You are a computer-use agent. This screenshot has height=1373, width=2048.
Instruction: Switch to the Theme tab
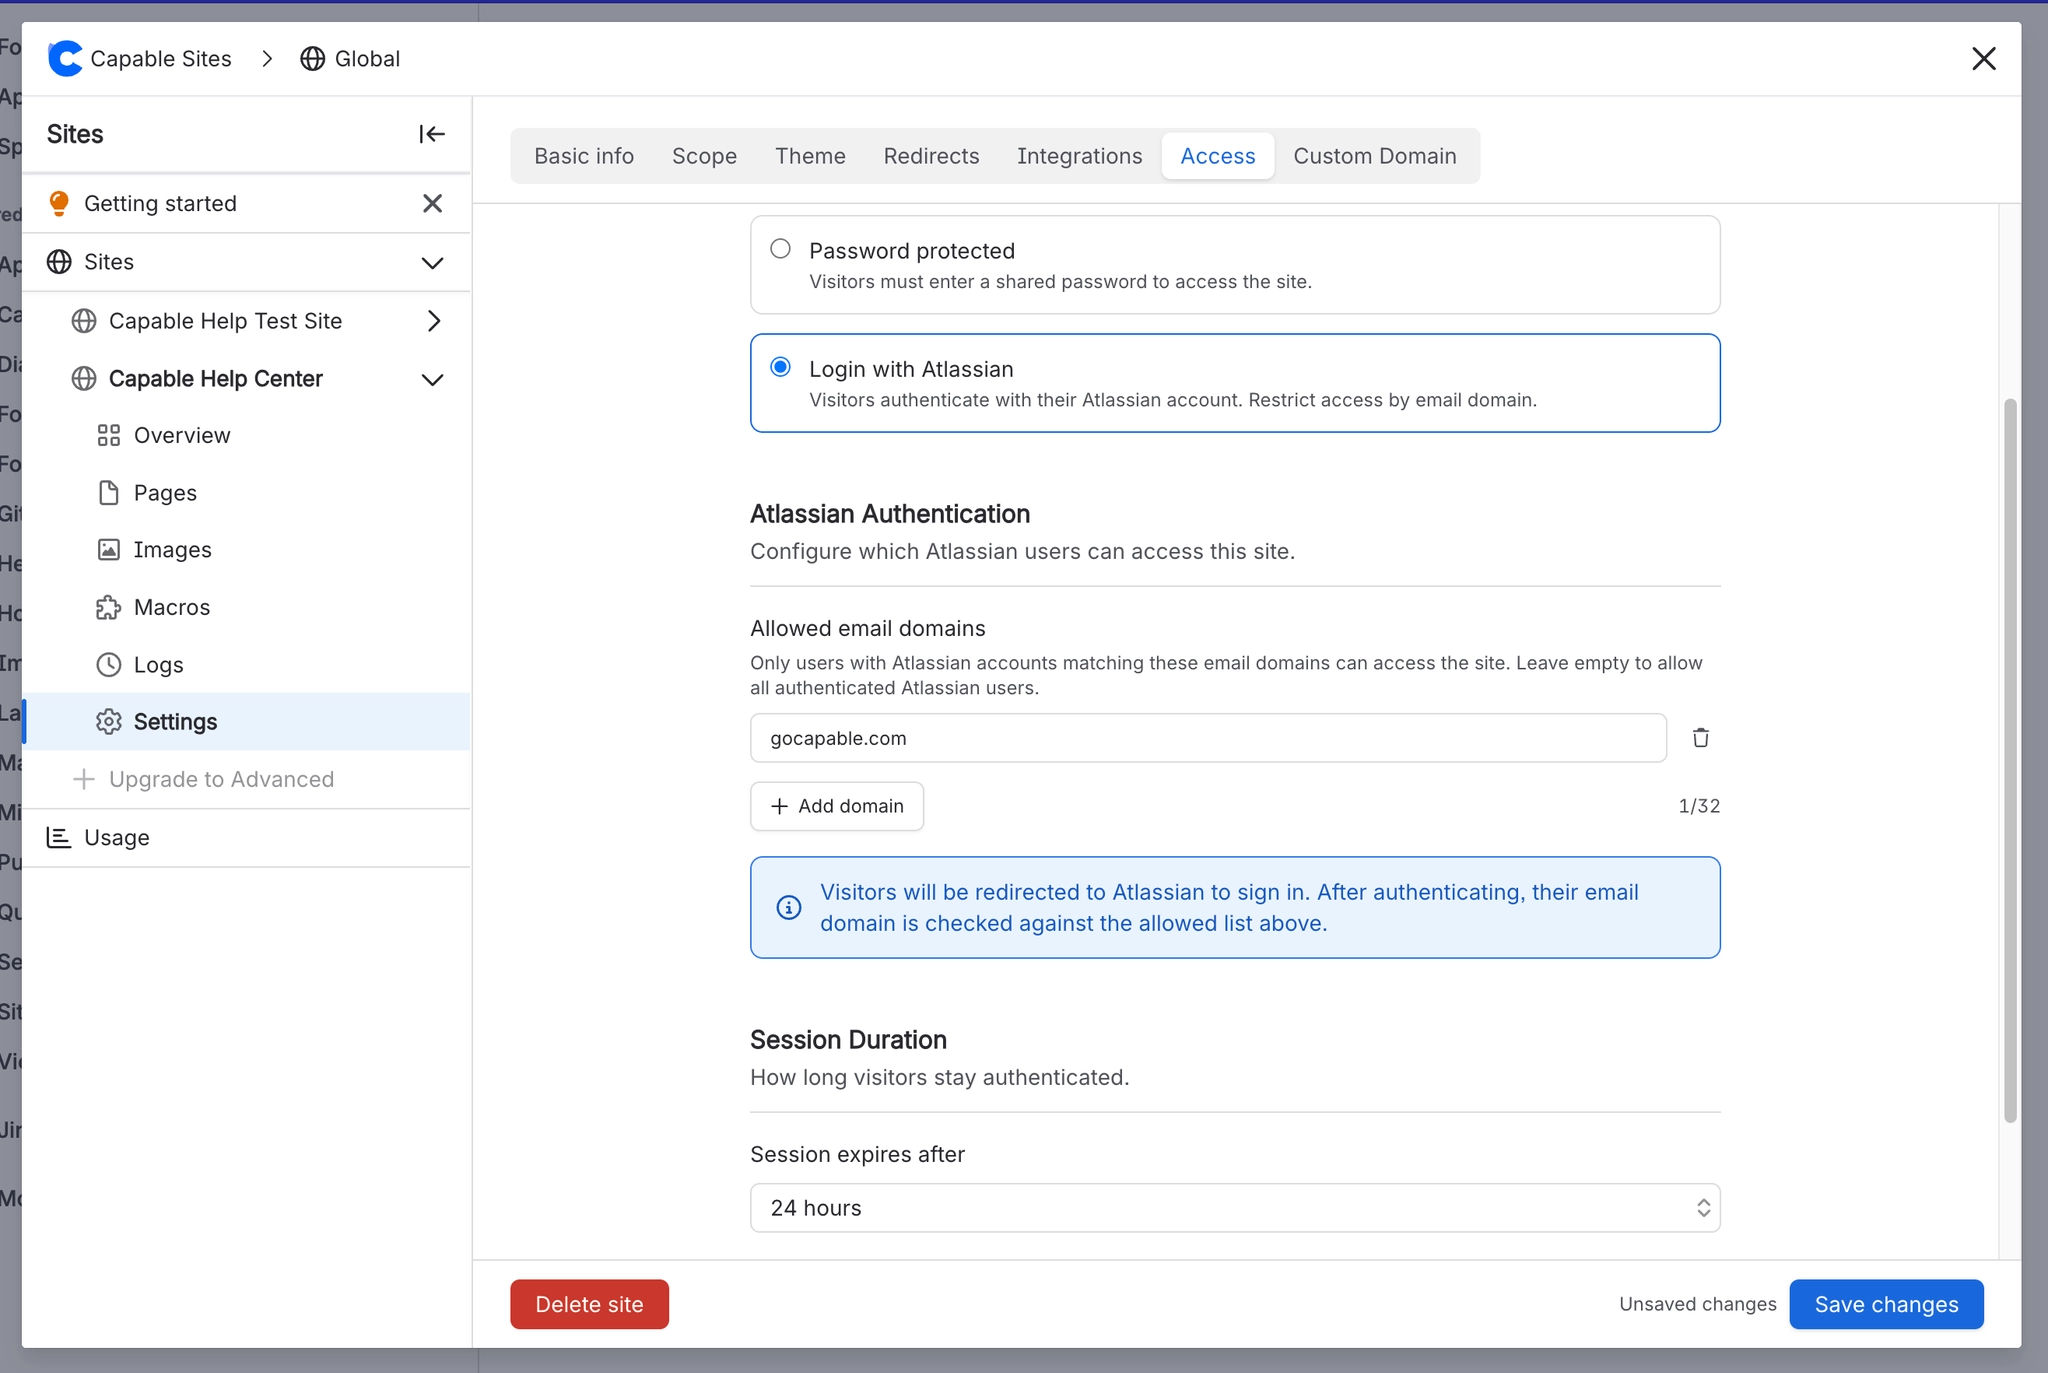810,156
